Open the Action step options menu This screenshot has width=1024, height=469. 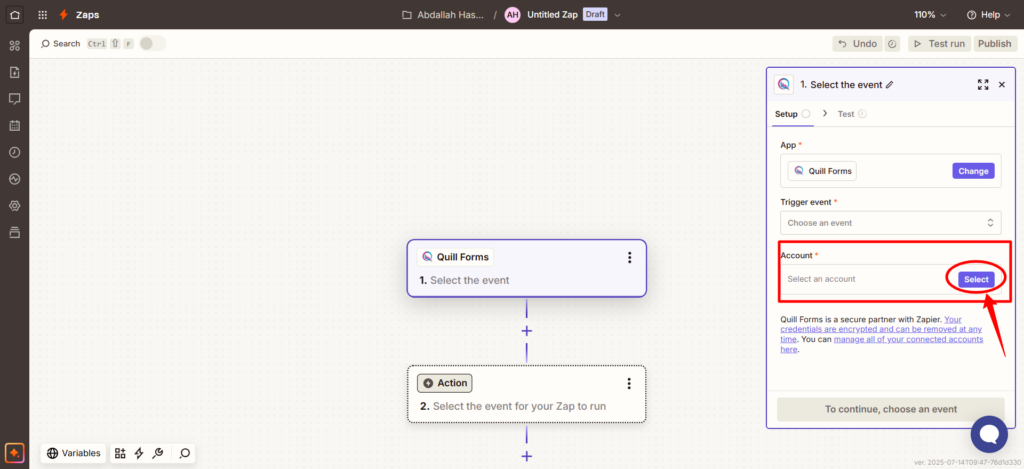(629, 383)
